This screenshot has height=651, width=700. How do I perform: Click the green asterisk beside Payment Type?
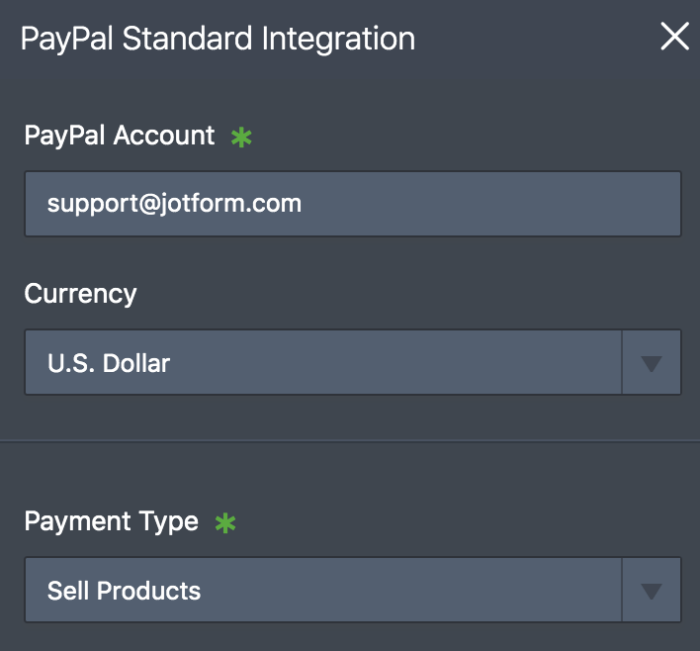tap(225, 523)
